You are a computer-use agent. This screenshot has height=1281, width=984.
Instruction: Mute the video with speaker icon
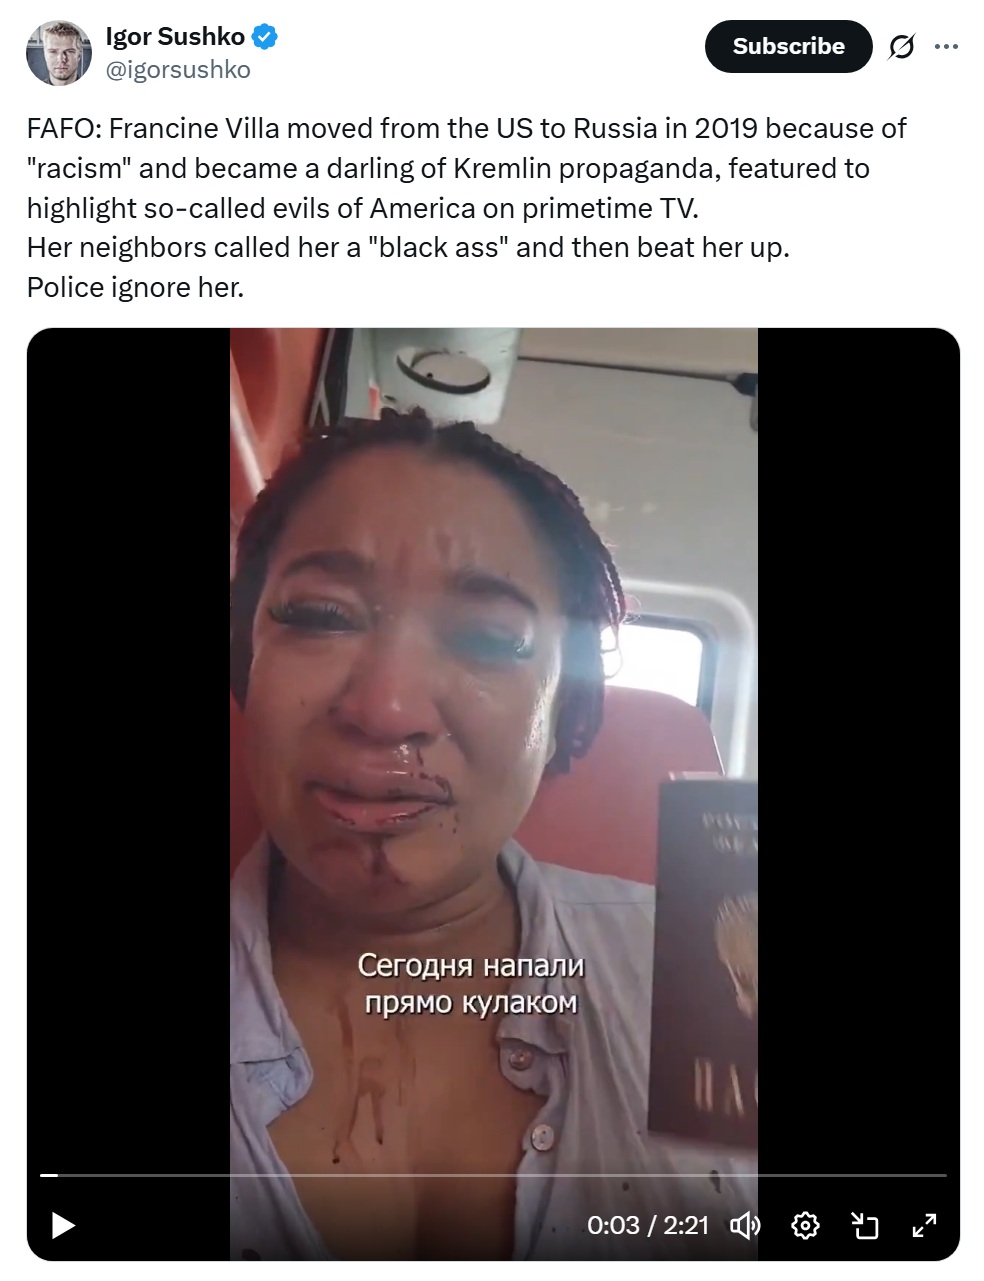[x=746, y=1225]
